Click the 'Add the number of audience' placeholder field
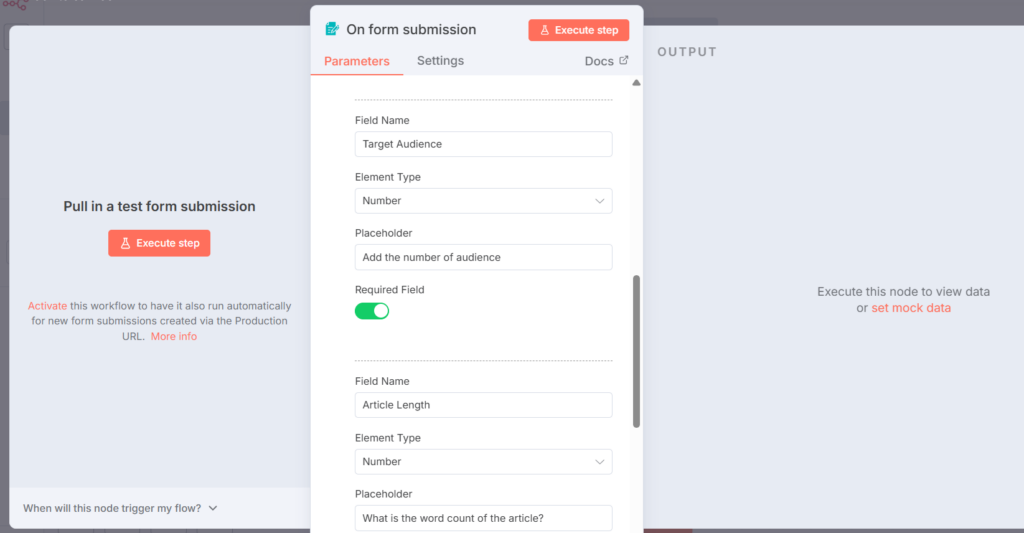This screenshot has height=533, width=1024. tap(483, 257)
